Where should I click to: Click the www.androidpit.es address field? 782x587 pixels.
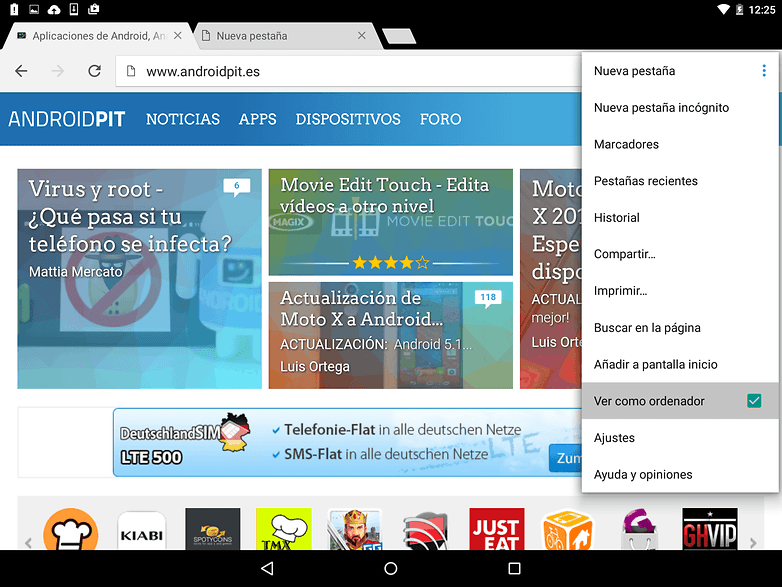point(349,71)
